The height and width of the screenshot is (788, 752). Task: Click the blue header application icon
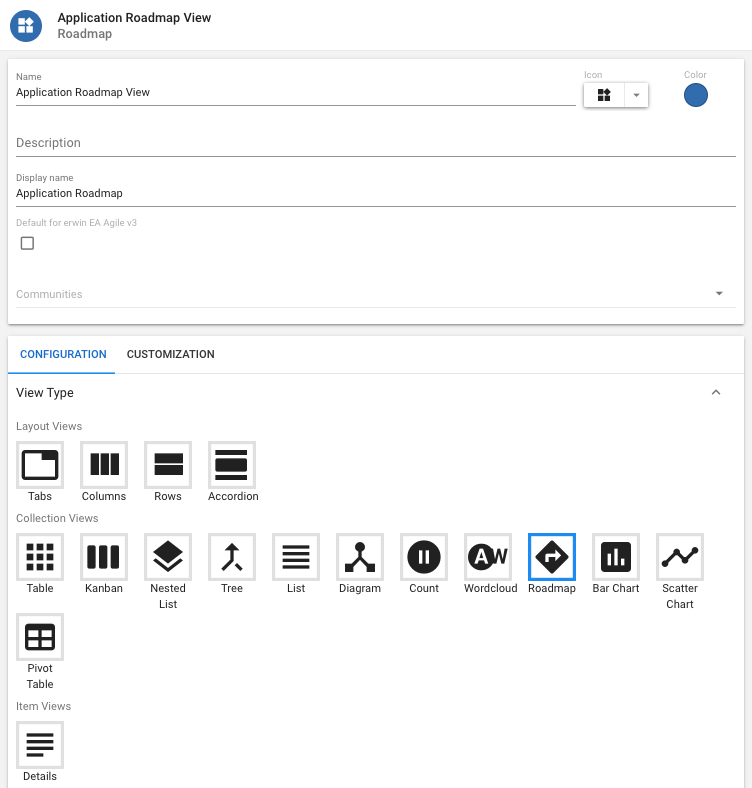tap(26, 26)
